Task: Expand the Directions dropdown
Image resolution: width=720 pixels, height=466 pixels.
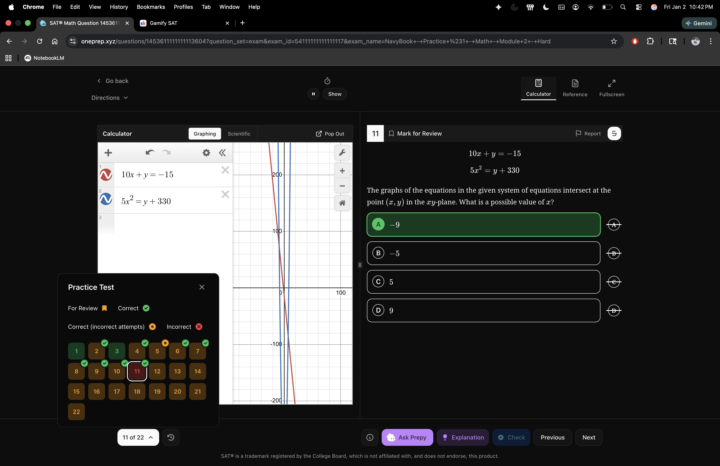Action: click(110, 98)
